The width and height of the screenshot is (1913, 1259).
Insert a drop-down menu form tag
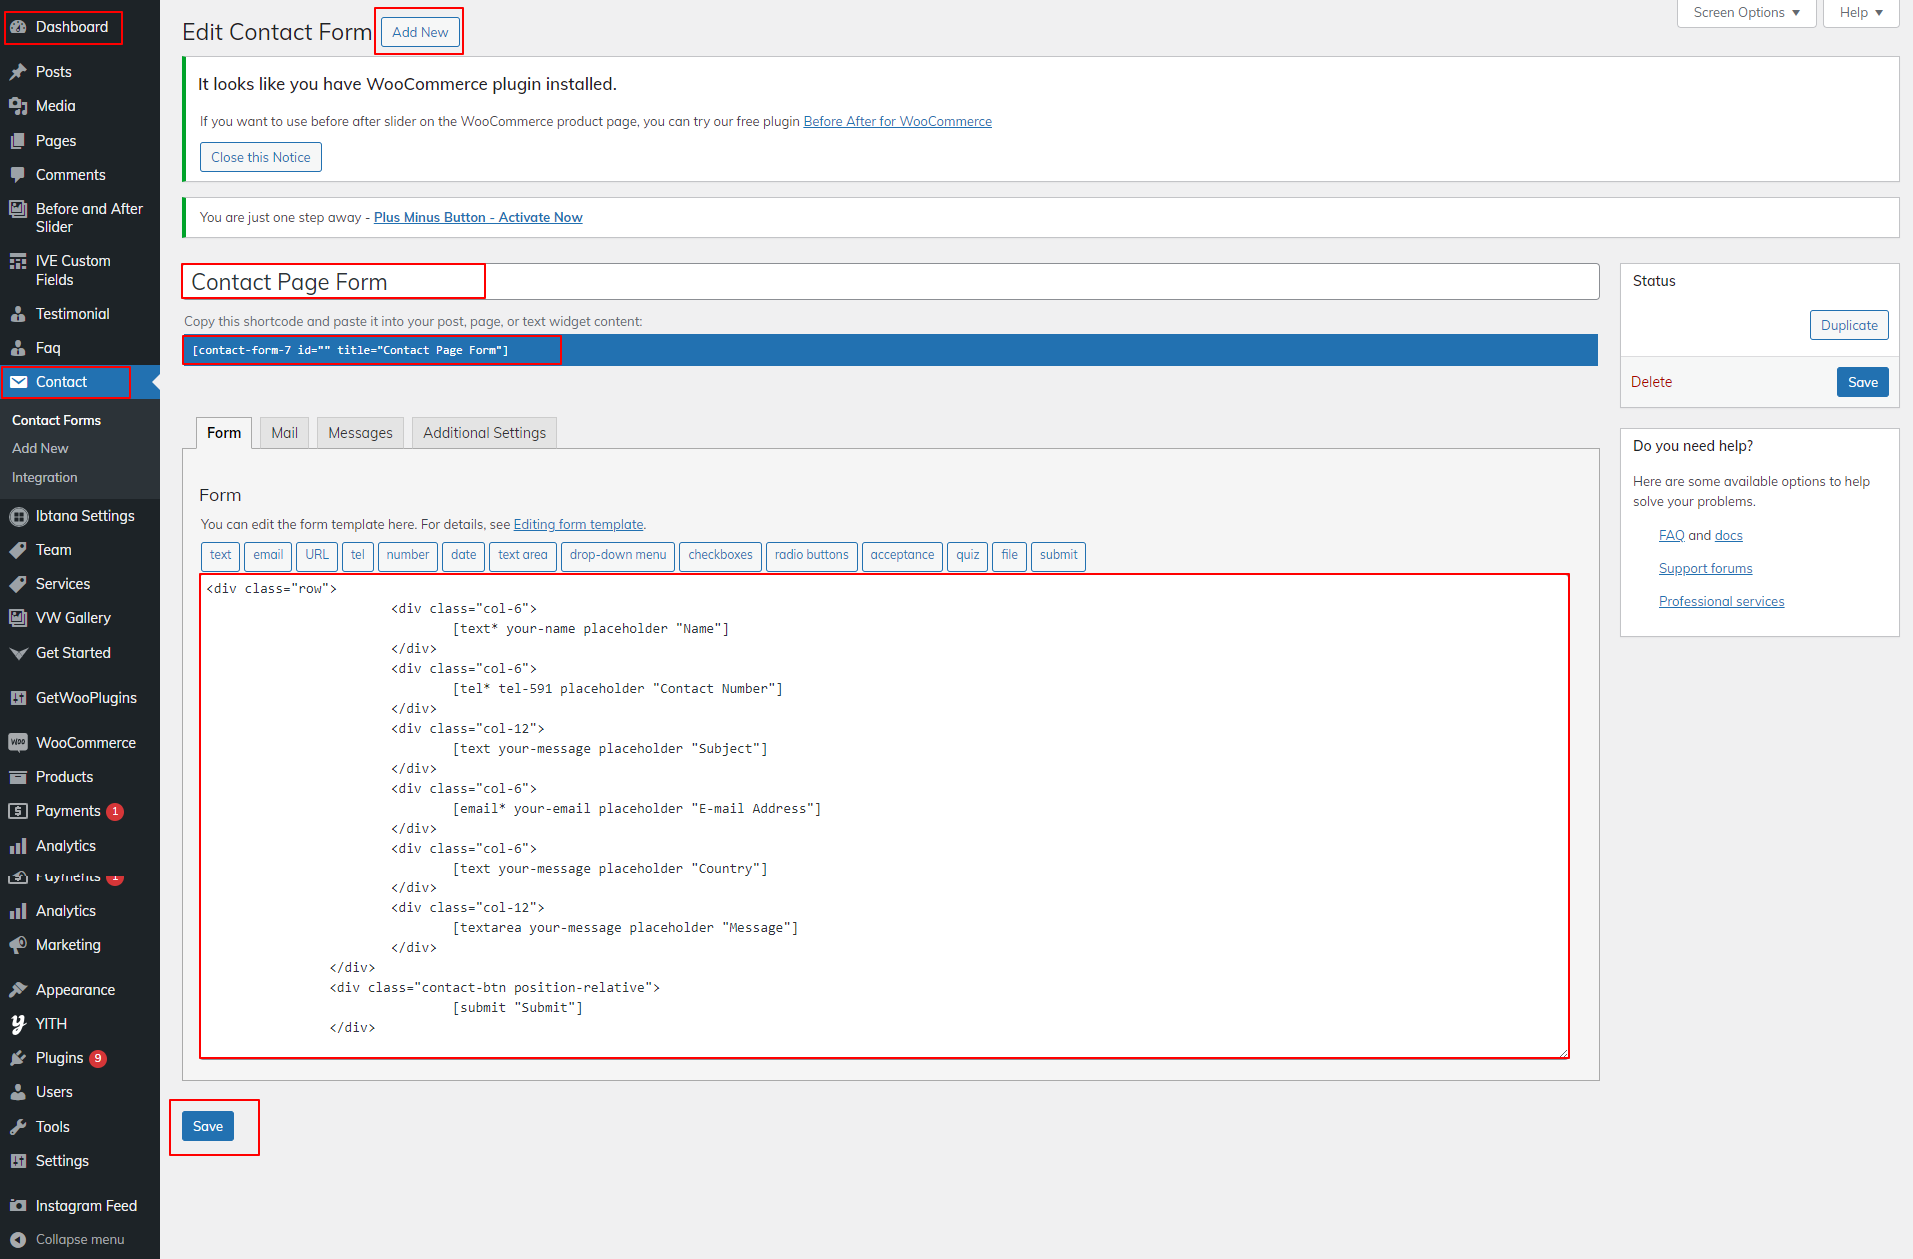click(618, 555)
